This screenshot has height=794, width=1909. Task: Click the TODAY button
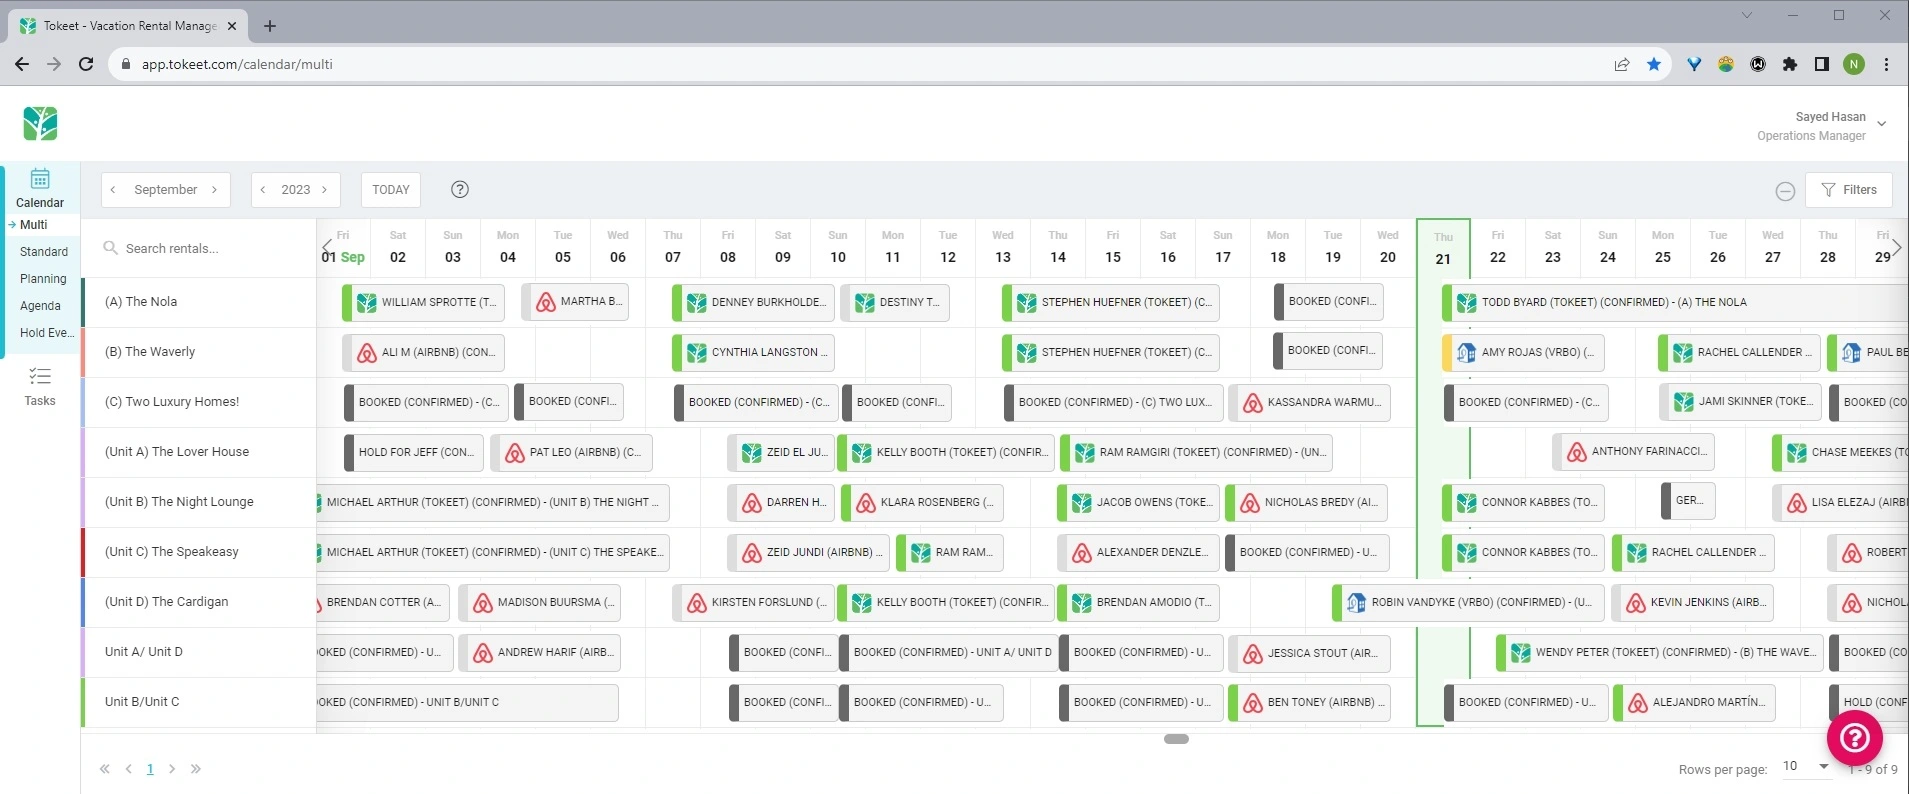click(x=391, y=189)
